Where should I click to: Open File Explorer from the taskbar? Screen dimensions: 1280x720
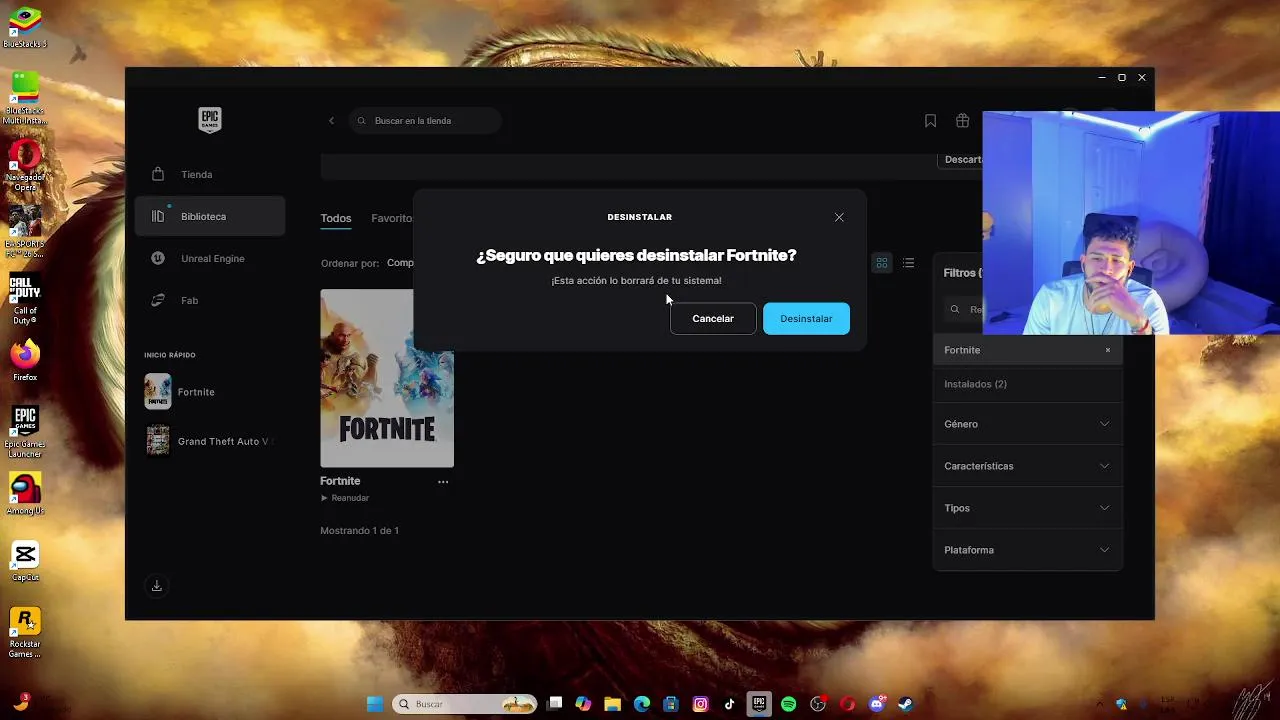tap(613, 704)
